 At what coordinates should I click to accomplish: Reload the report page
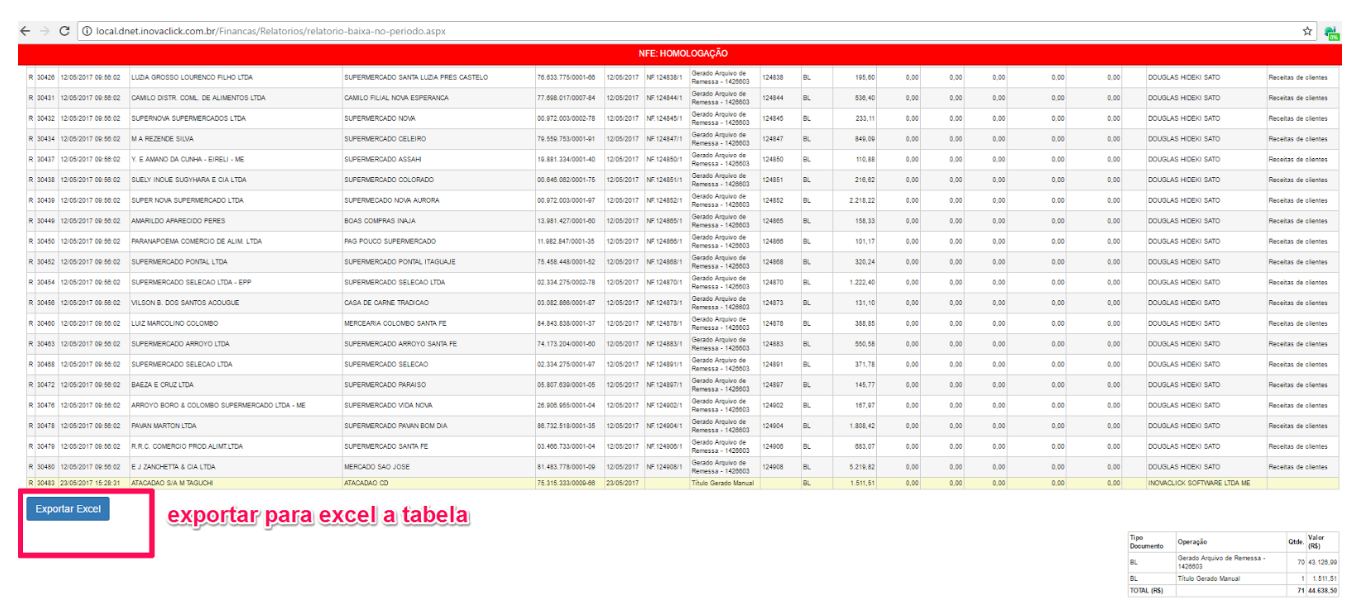[65, 31]
